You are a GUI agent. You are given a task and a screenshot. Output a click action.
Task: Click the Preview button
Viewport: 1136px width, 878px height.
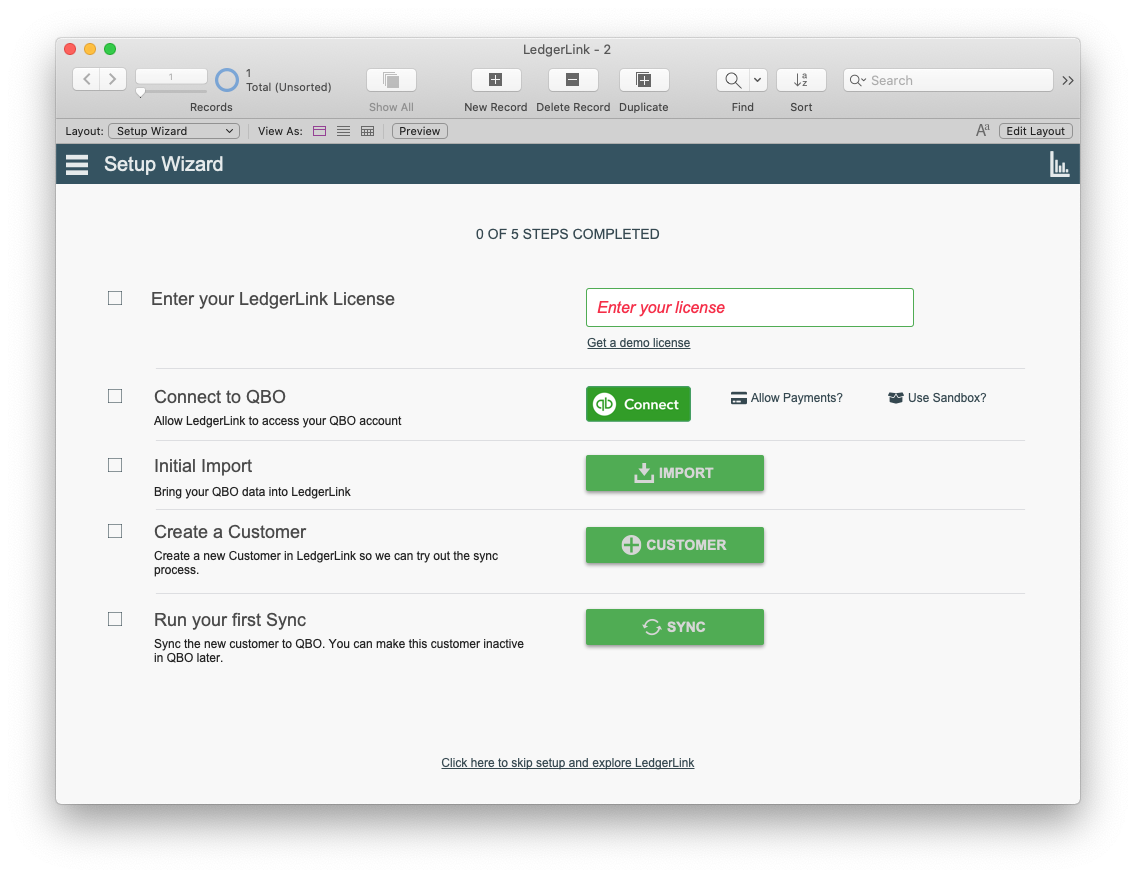point(419,131)
